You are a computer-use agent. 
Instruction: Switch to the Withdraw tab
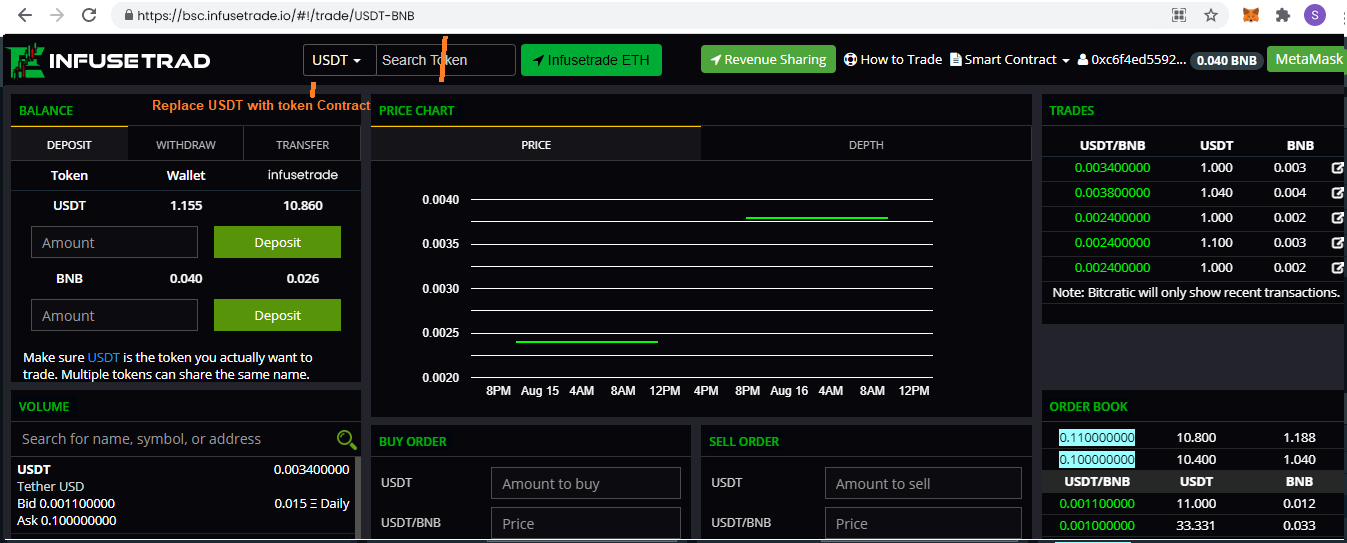[x=186, y=145]
